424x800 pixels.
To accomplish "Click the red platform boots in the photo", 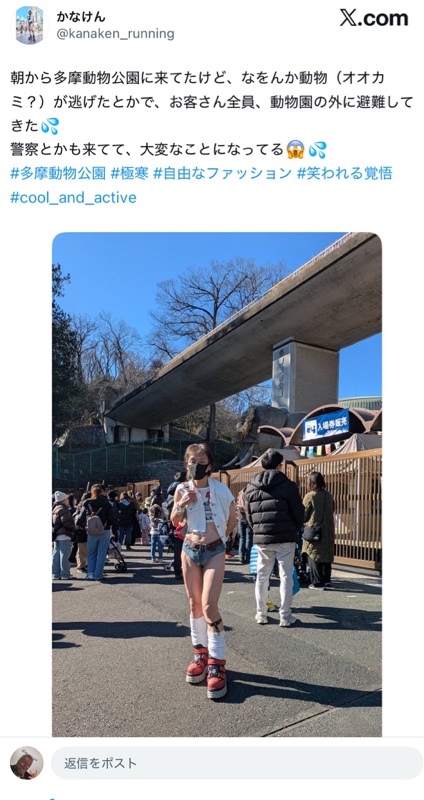I will [207, 671].
